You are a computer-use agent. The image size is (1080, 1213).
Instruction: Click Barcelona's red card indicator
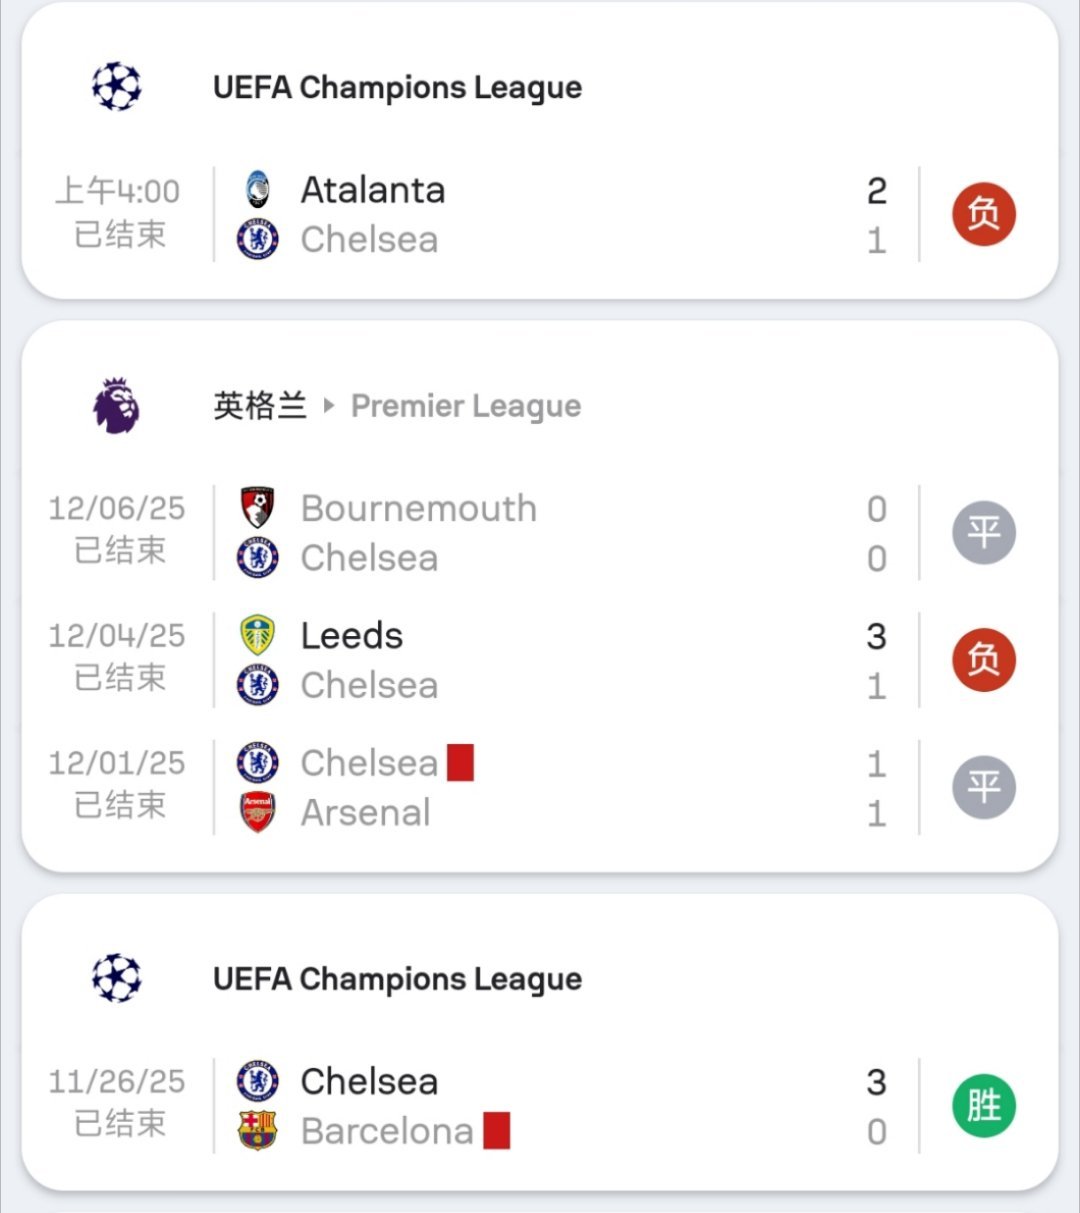coord(497,1131)
